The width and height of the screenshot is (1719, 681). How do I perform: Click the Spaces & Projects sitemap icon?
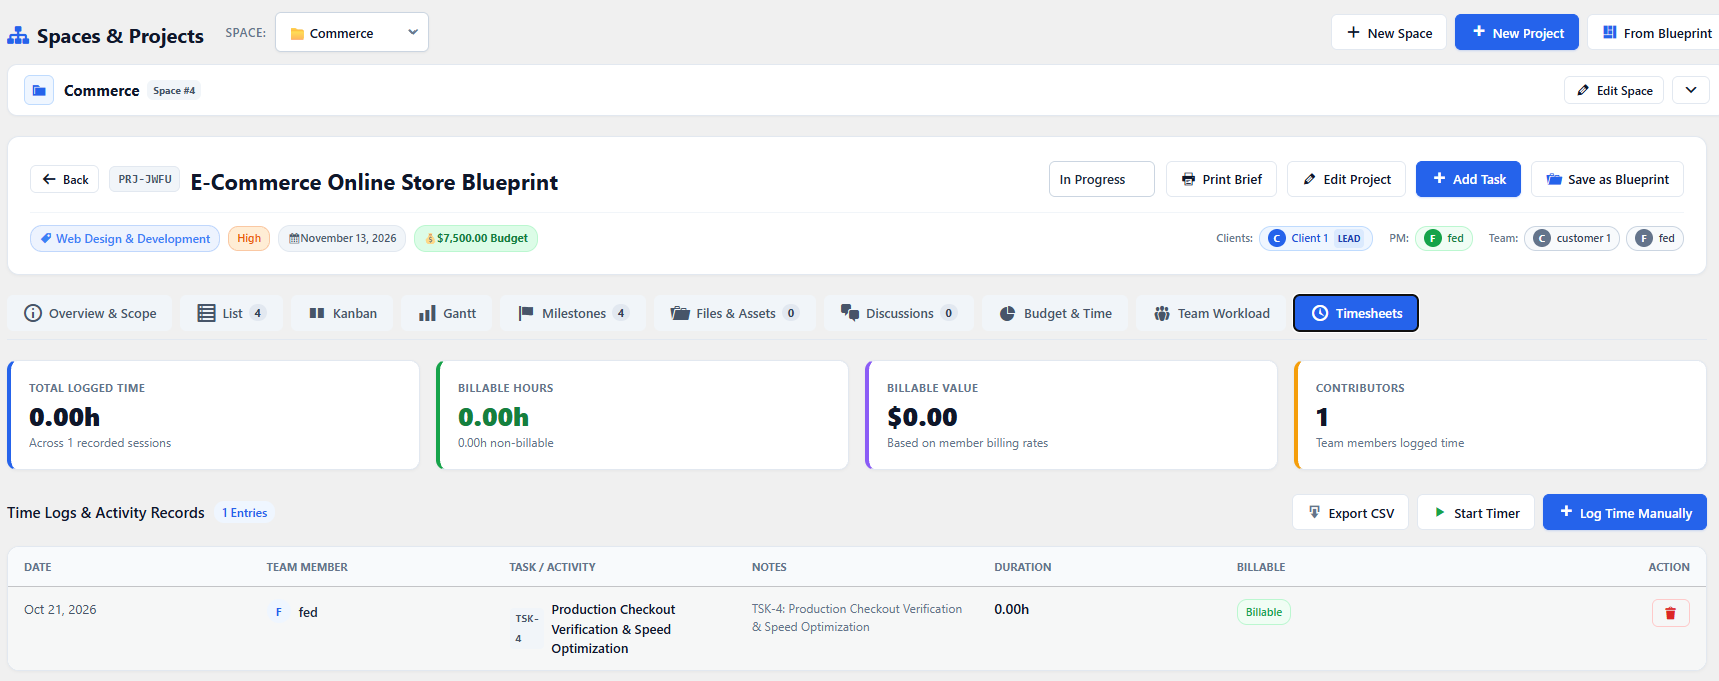(x=18, y=36)
